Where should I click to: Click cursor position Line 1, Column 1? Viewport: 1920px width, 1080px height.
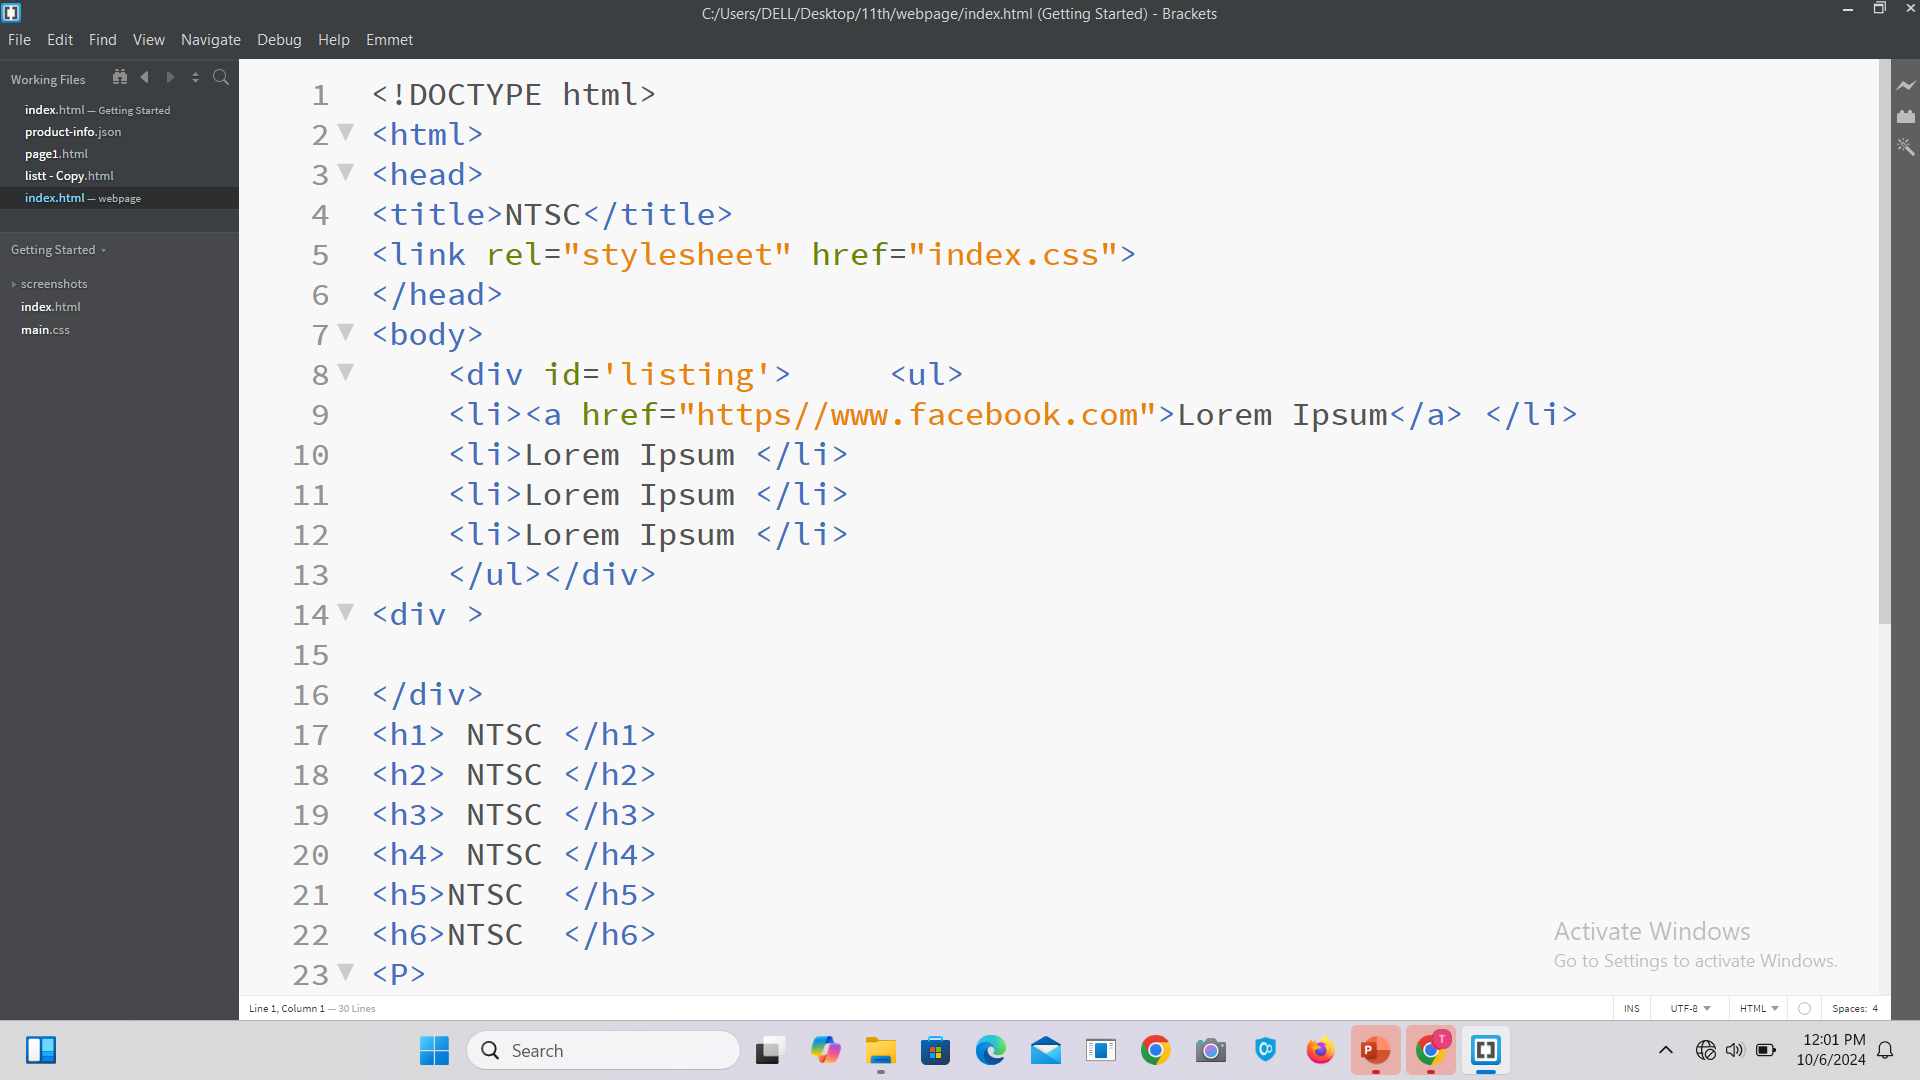tap(287, 1008)
